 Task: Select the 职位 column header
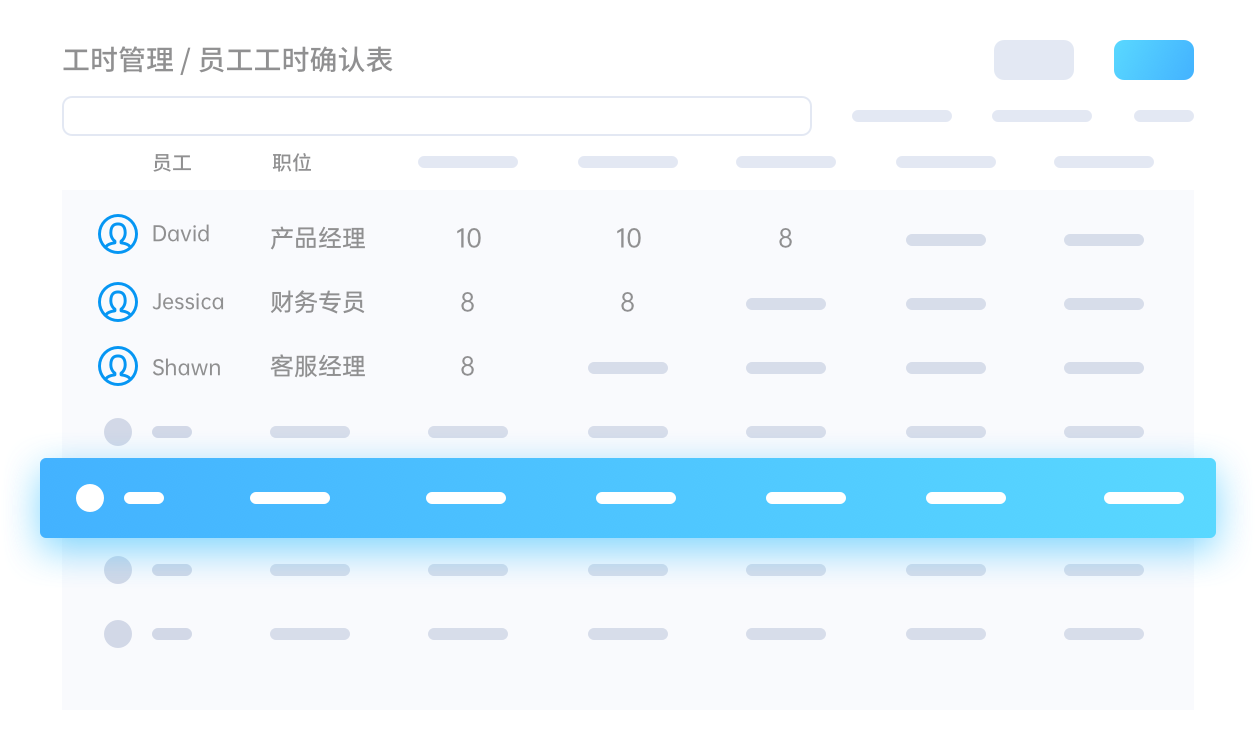[x=292, y=163]
